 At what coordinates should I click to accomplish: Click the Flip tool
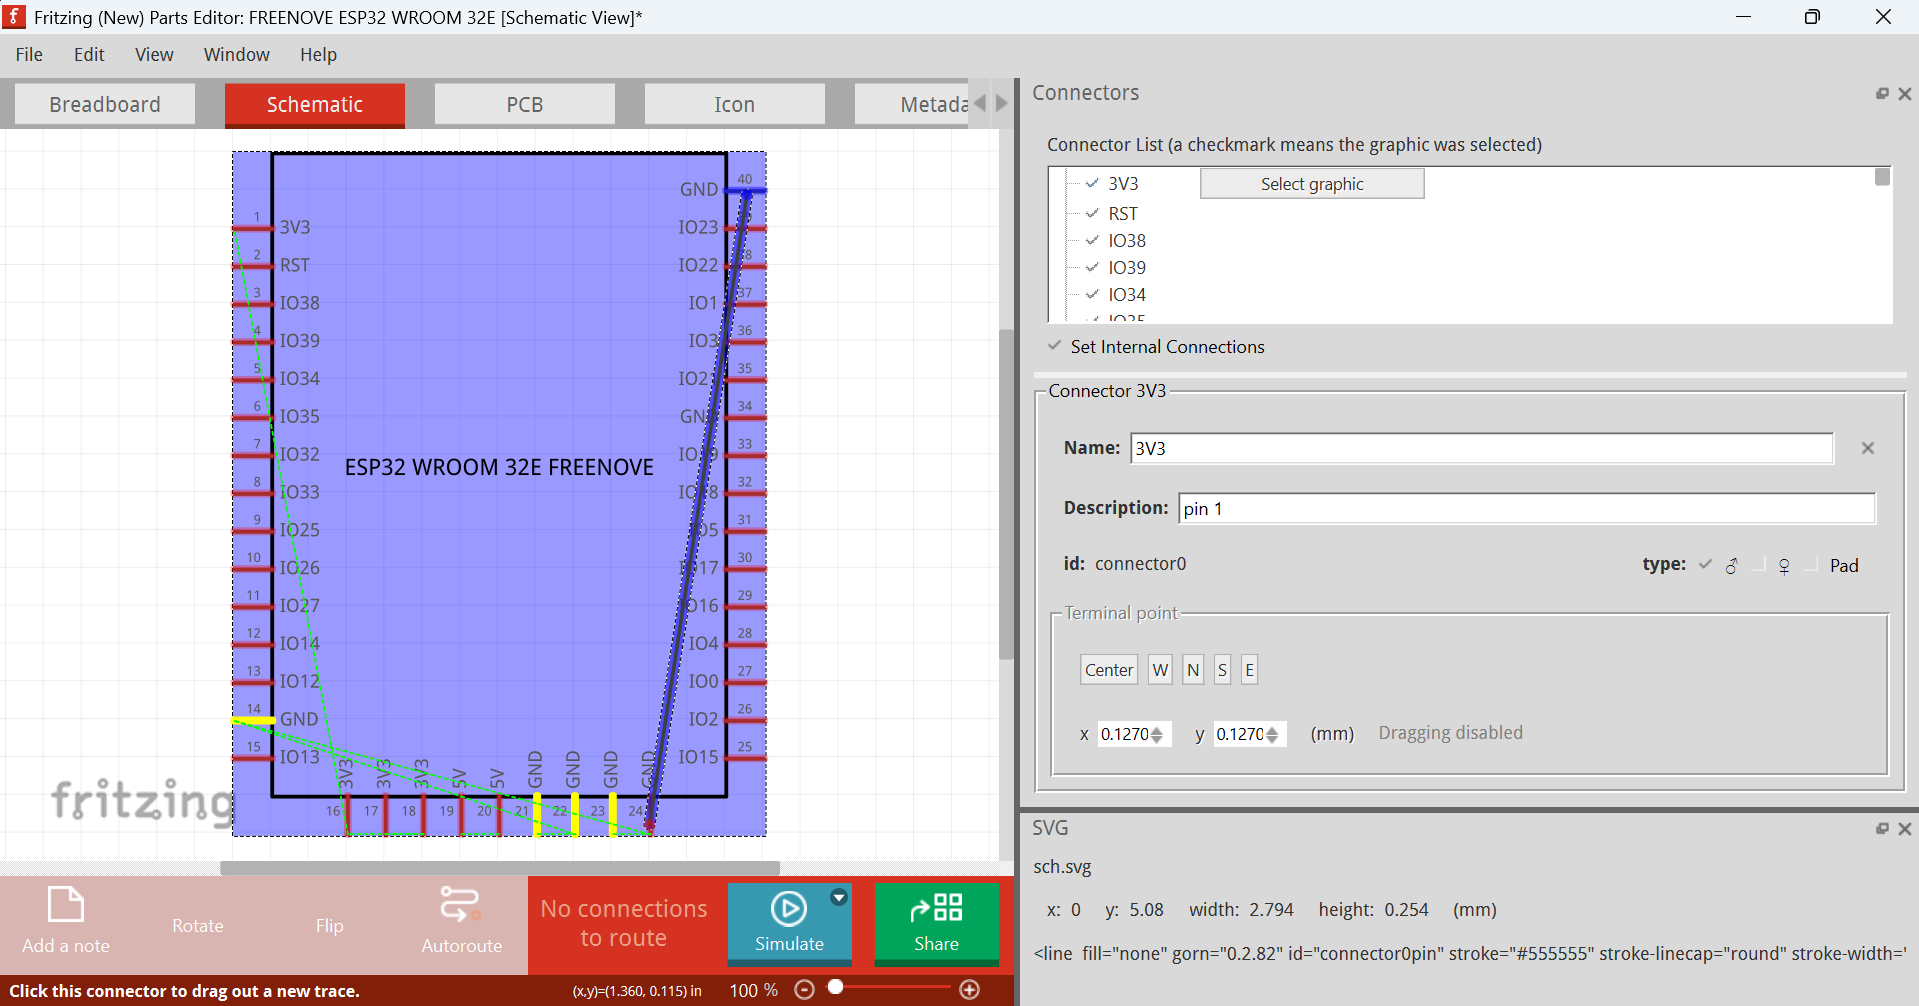tap(329, 926)
